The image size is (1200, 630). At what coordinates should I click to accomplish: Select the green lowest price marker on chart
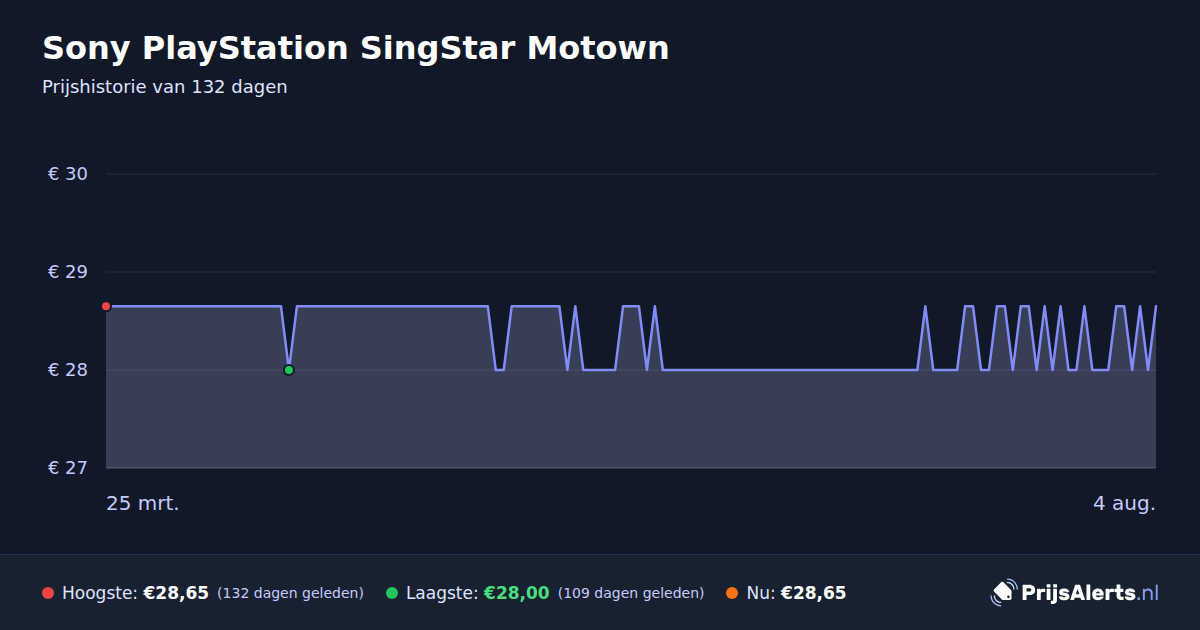click(x=289, y=370)
